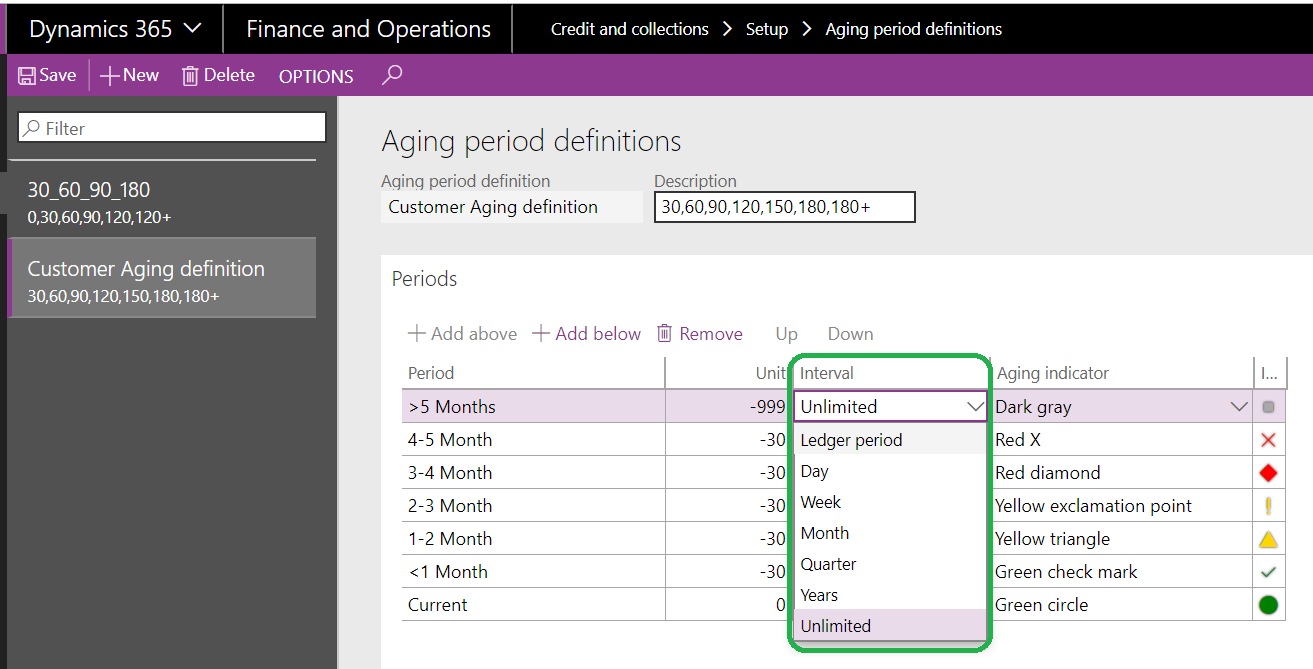Click the Save disk icon

27,76
